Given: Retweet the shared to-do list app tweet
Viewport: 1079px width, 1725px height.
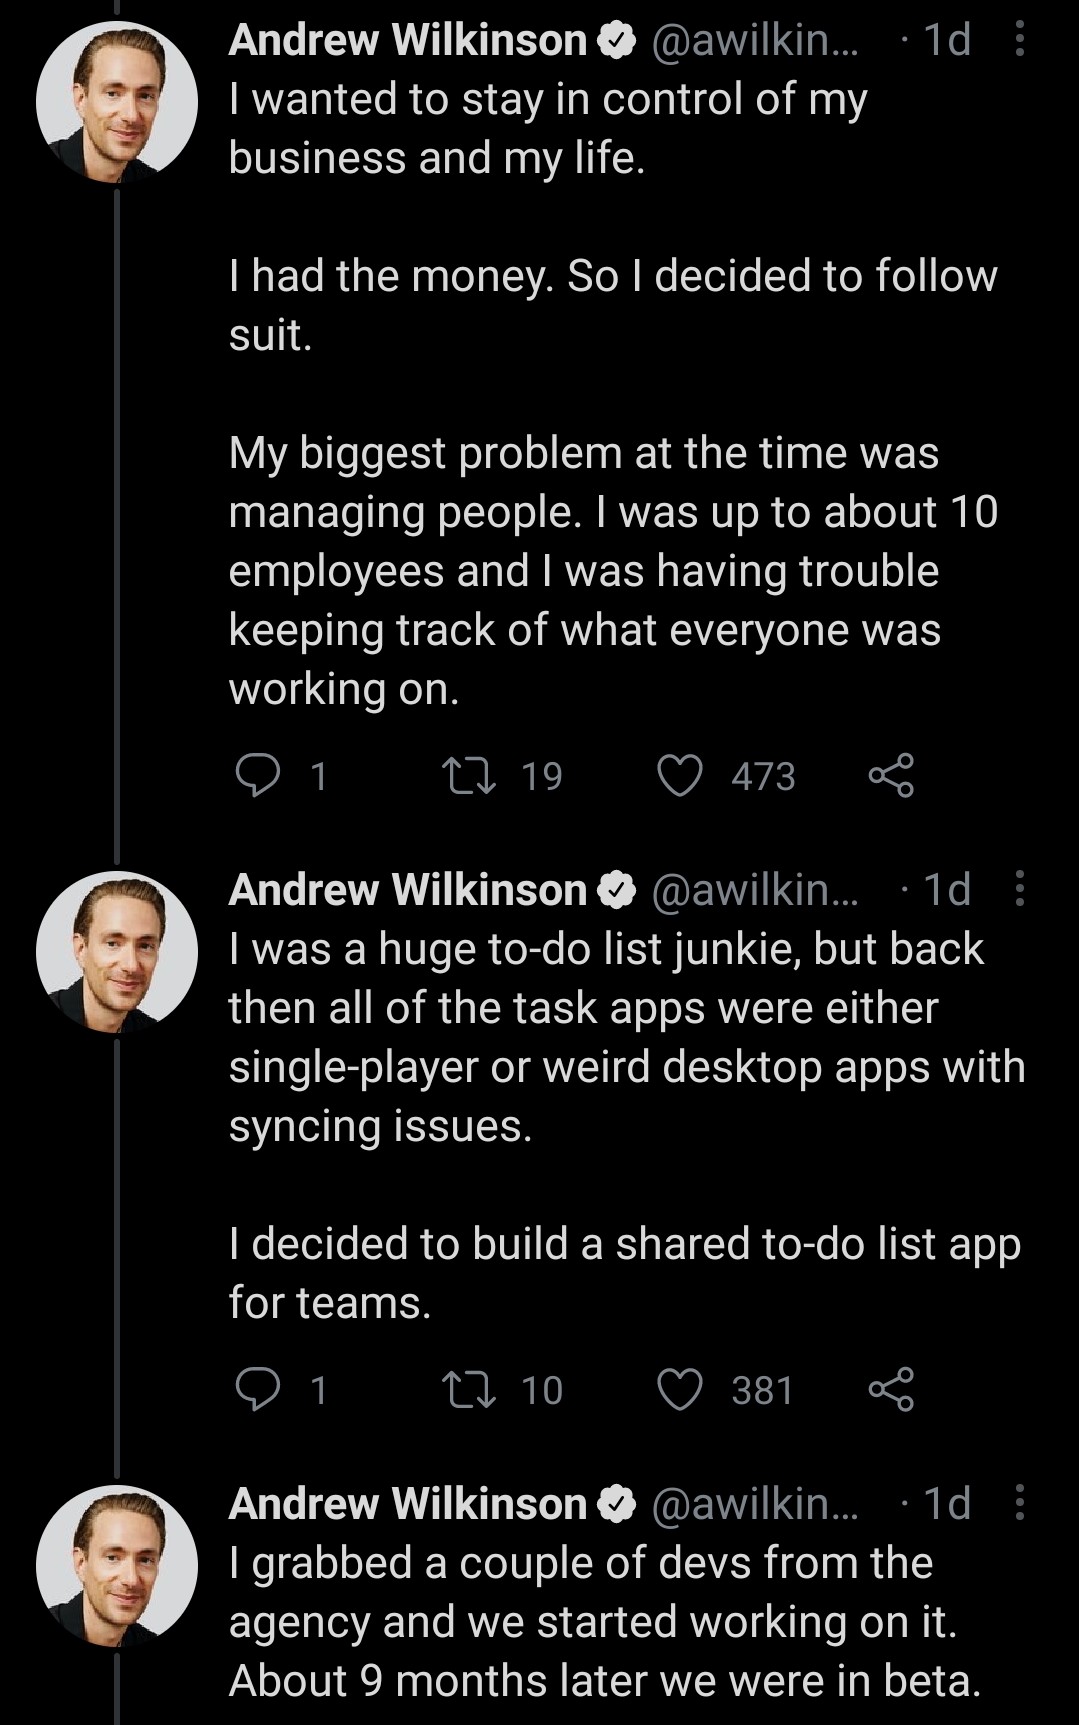Looking at the screenshot, I should coord(470,1390).
